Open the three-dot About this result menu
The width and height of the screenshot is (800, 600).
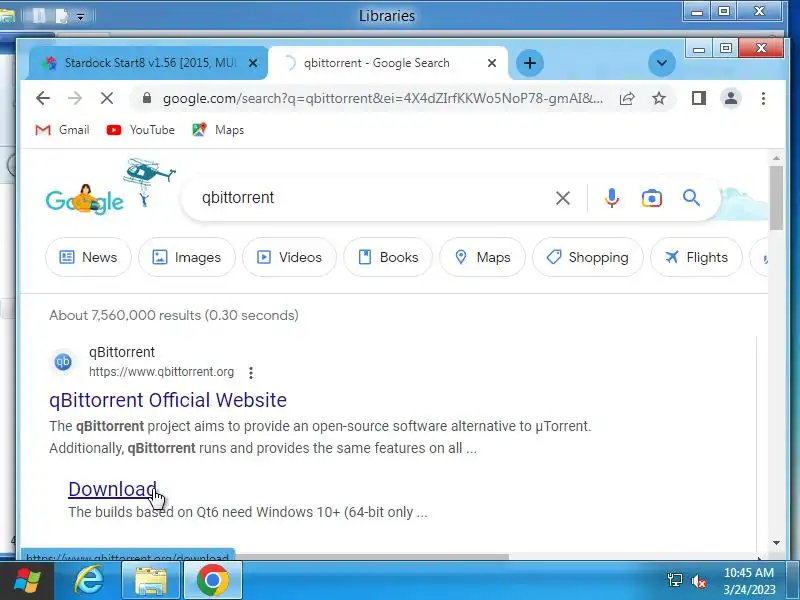(251, 372)
